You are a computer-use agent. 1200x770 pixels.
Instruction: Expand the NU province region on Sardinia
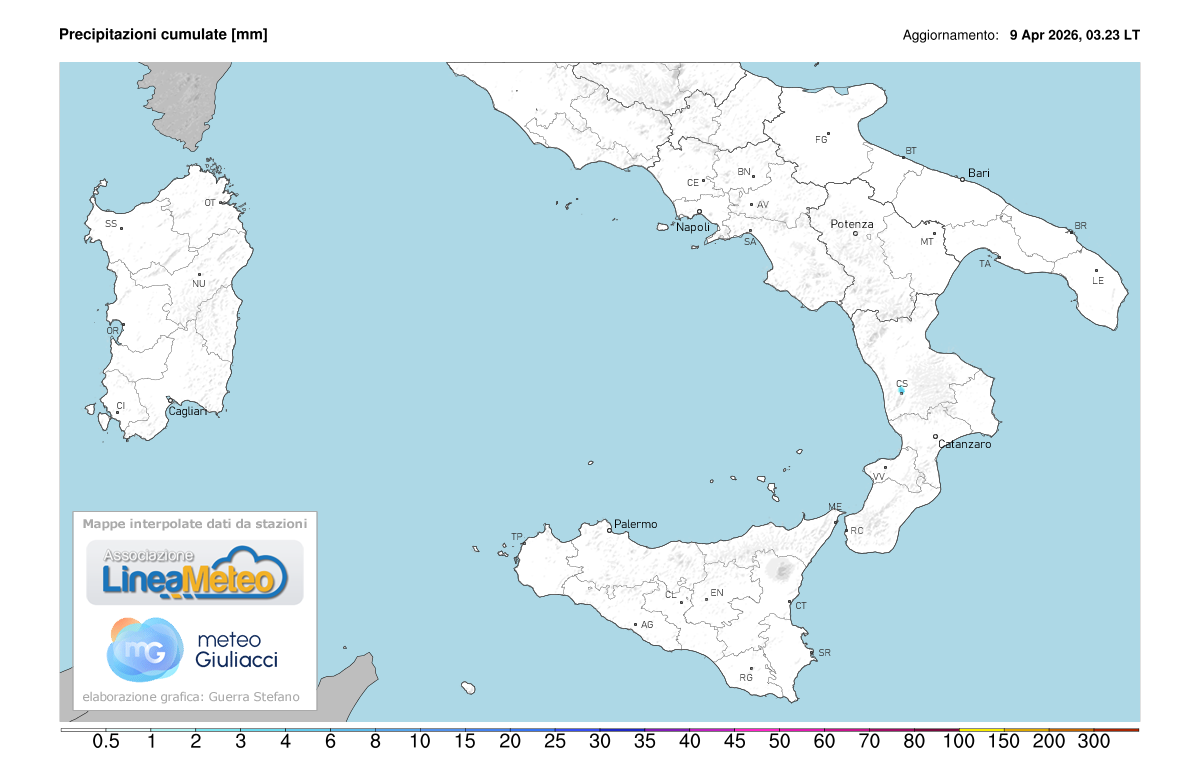click(200, 285)
